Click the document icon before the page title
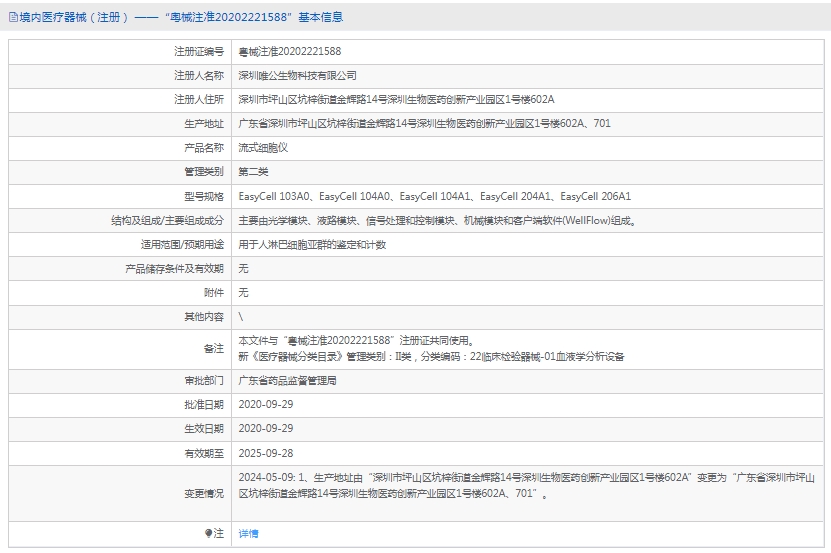Image resolution: width=831 pixels, height=553 pixels. pyautogui.click(x=13, y=17)
